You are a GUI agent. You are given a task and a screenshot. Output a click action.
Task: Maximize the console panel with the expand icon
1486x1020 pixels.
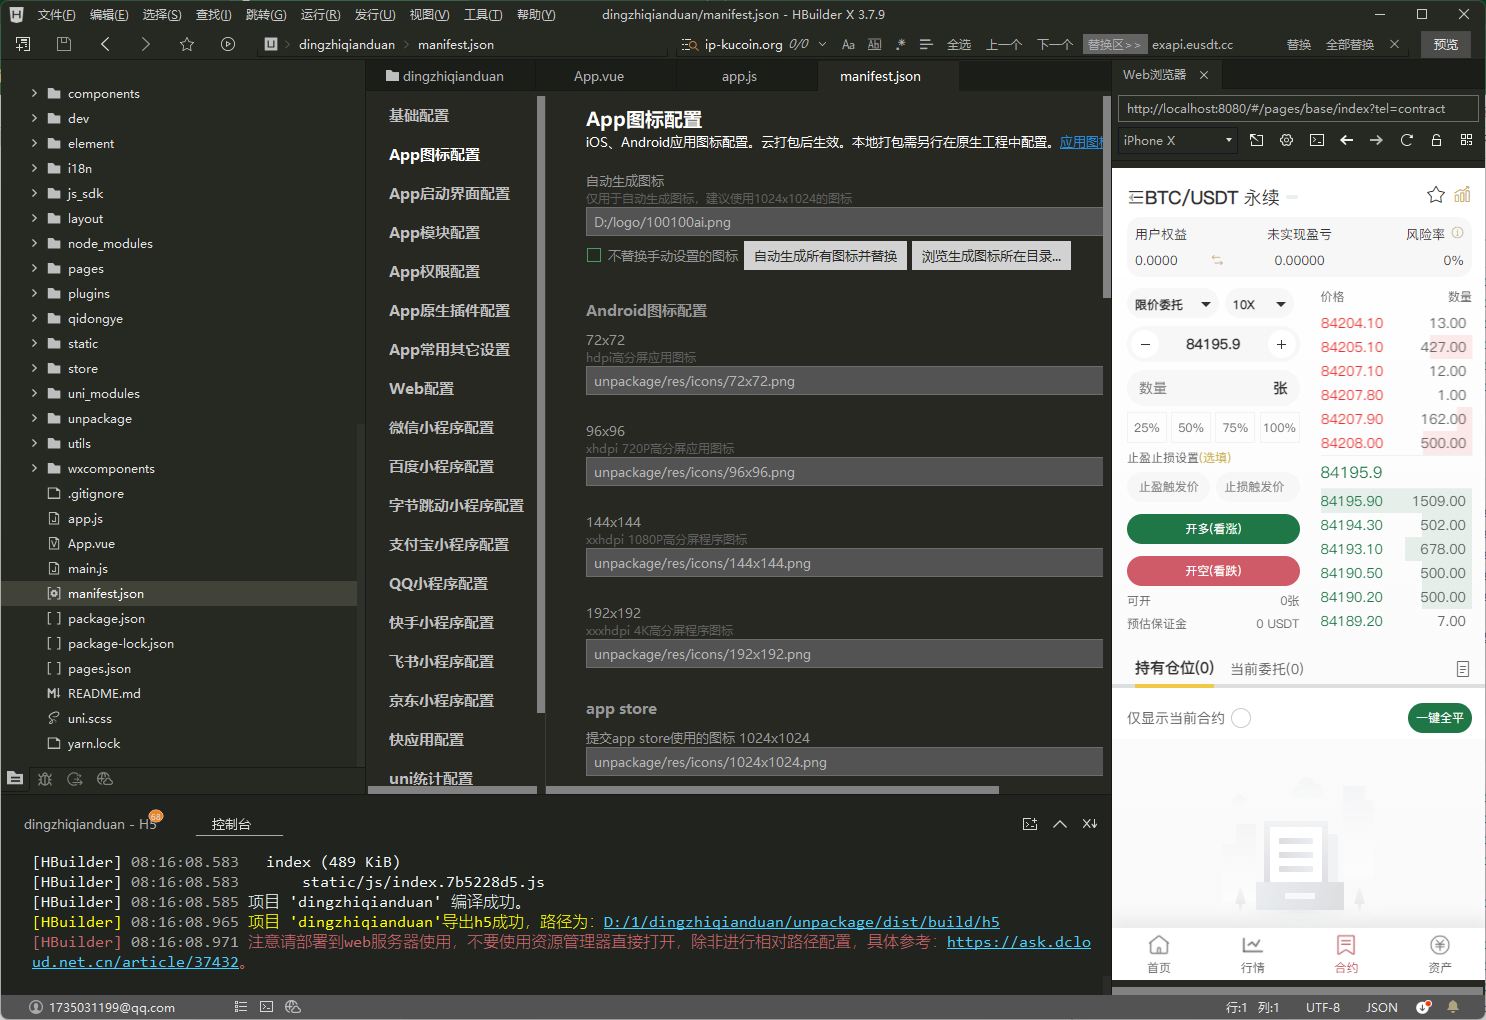tap(1030, 824)
